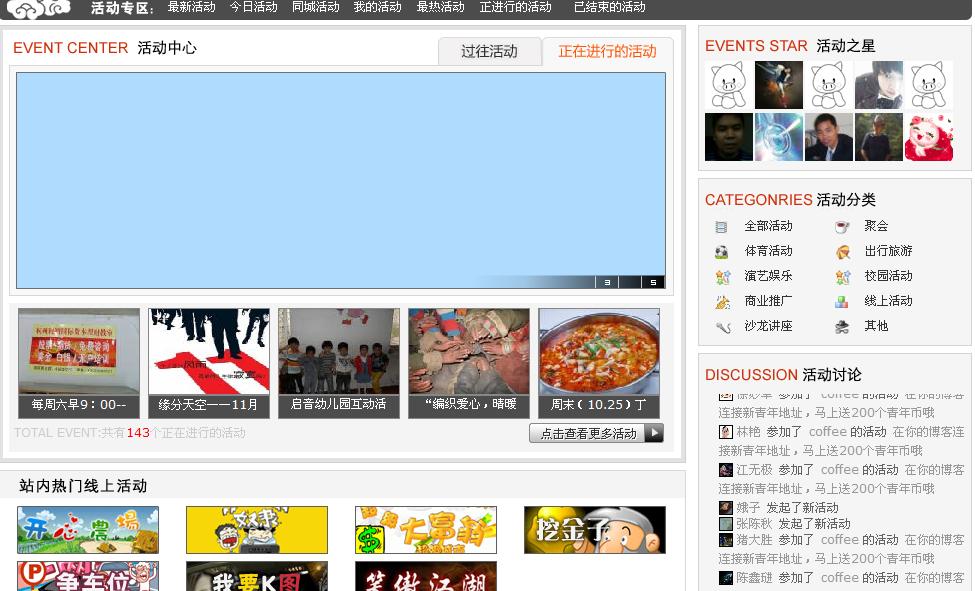Image resolution: width=975 pixels, height=591 pixels.
Task: Click the dancer photo in Events Star
Action: (x=779, y=85)
